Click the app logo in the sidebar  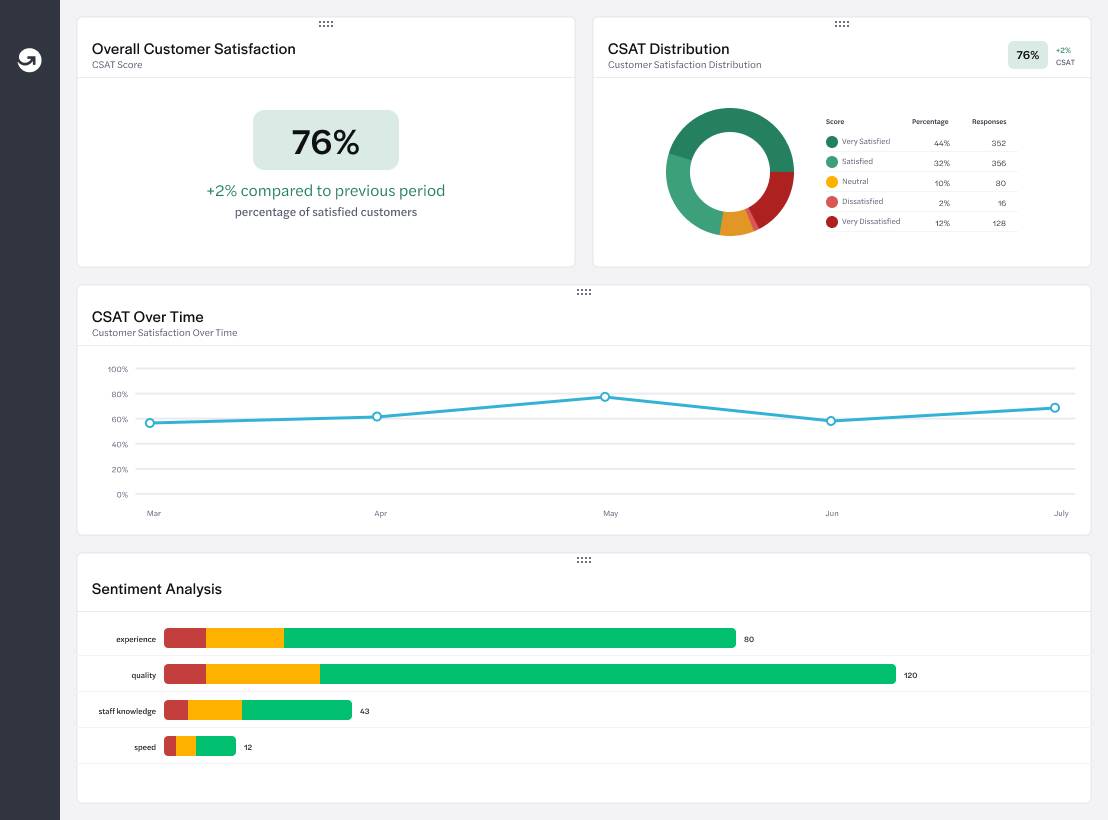pyautogui.click(x=30, y=60)
